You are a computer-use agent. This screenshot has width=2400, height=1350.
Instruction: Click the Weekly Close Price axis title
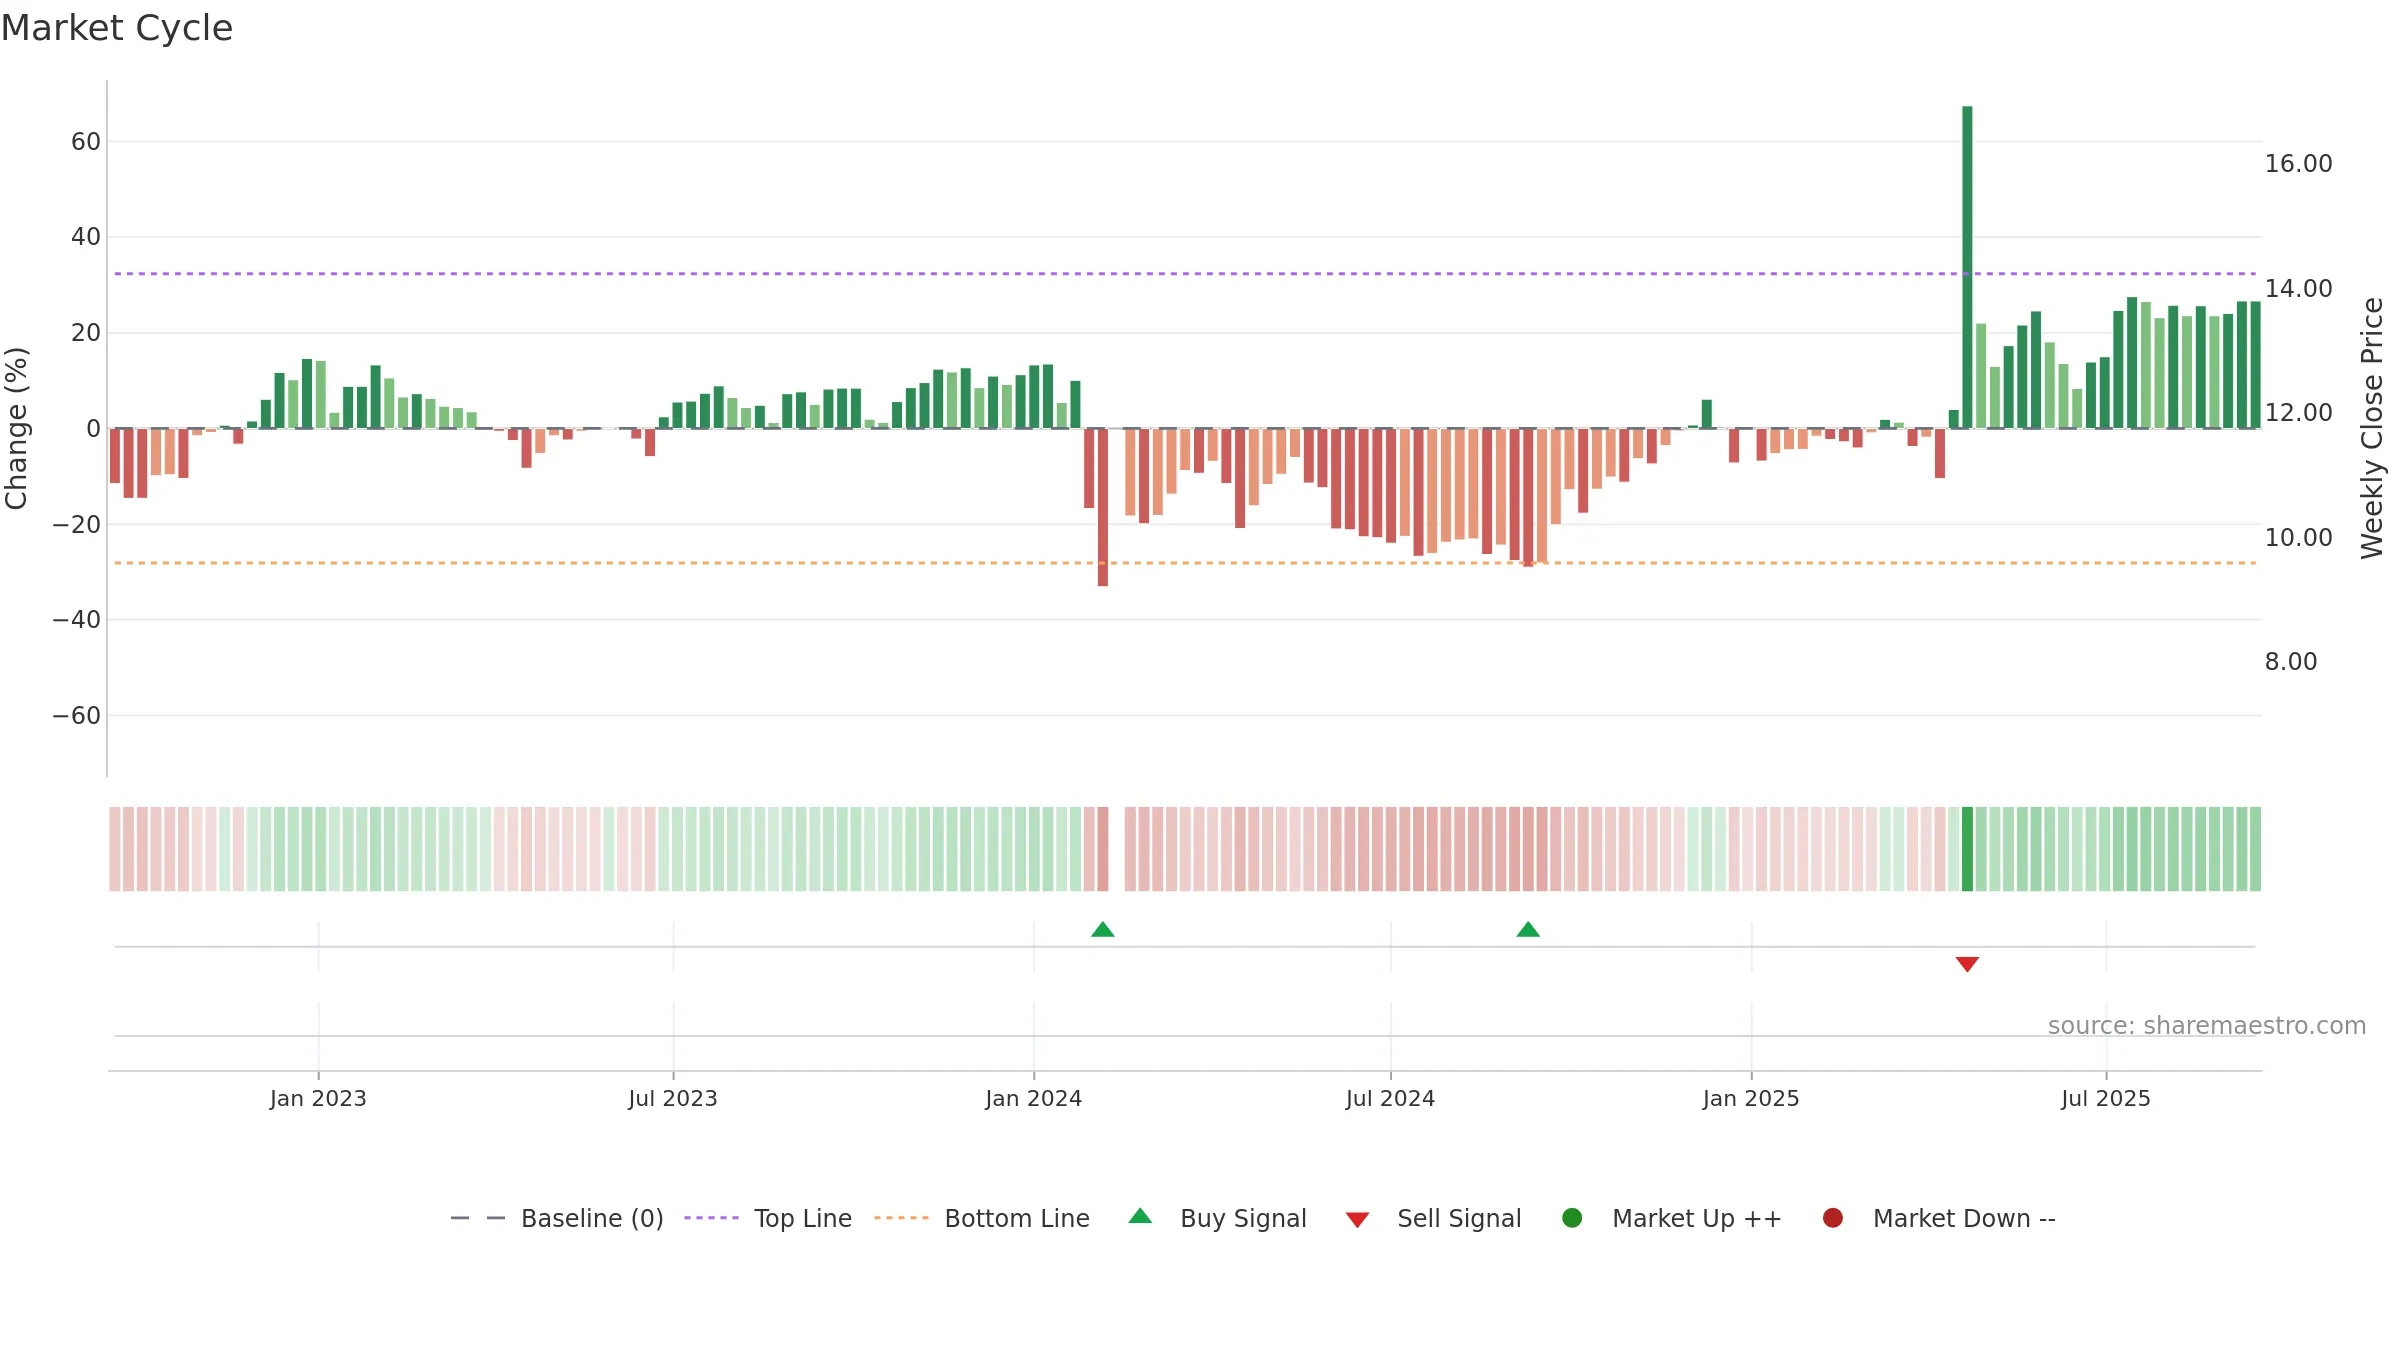click(x=2372, y=428)
